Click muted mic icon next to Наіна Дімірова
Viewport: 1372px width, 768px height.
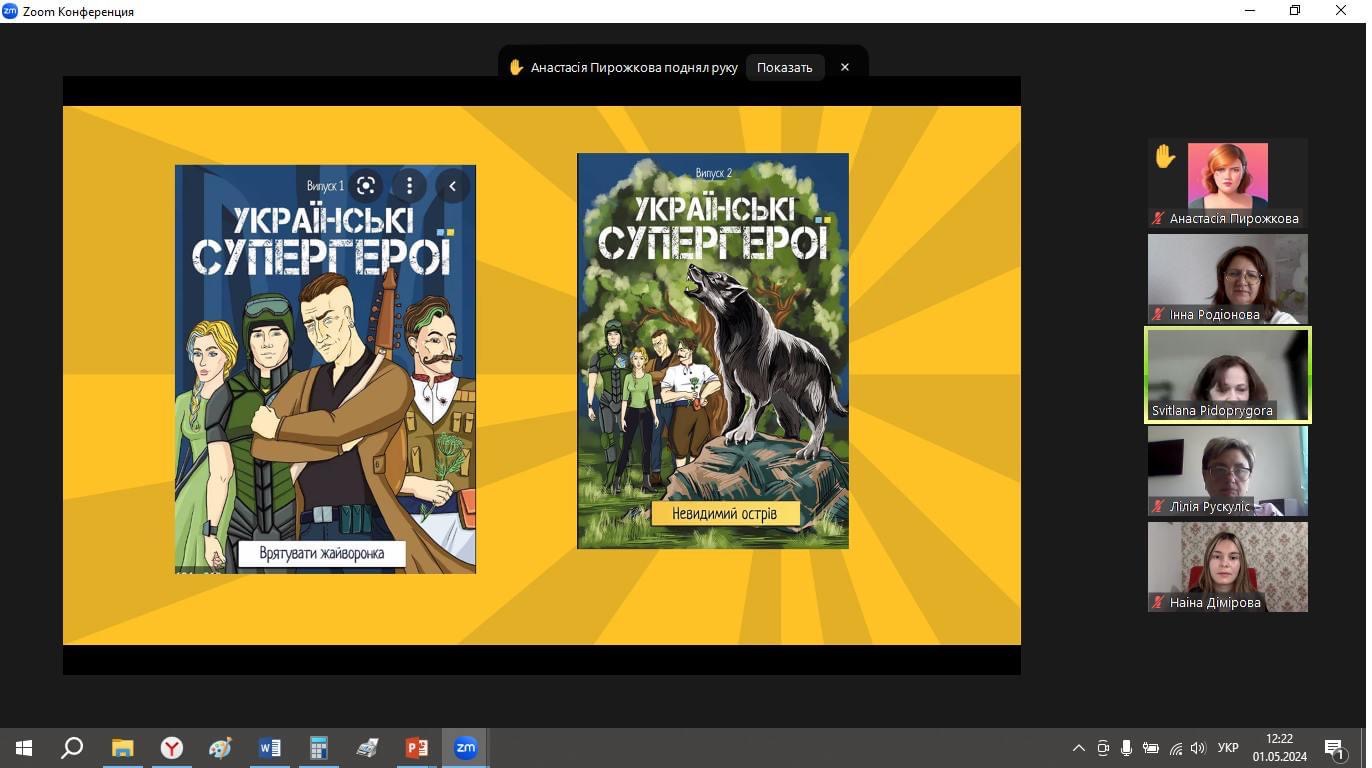coord(1159,603)
